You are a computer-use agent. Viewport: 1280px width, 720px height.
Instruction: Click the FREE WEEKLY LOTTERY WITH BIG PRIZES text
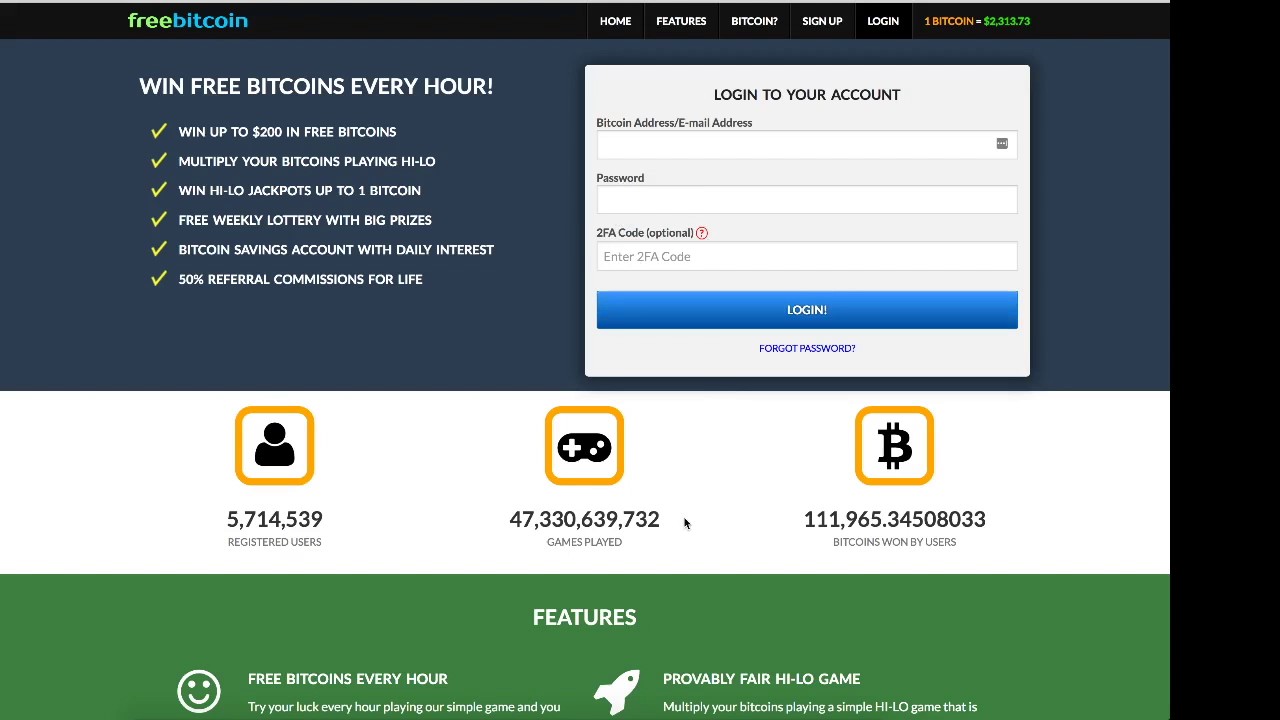tap(305, 220)
